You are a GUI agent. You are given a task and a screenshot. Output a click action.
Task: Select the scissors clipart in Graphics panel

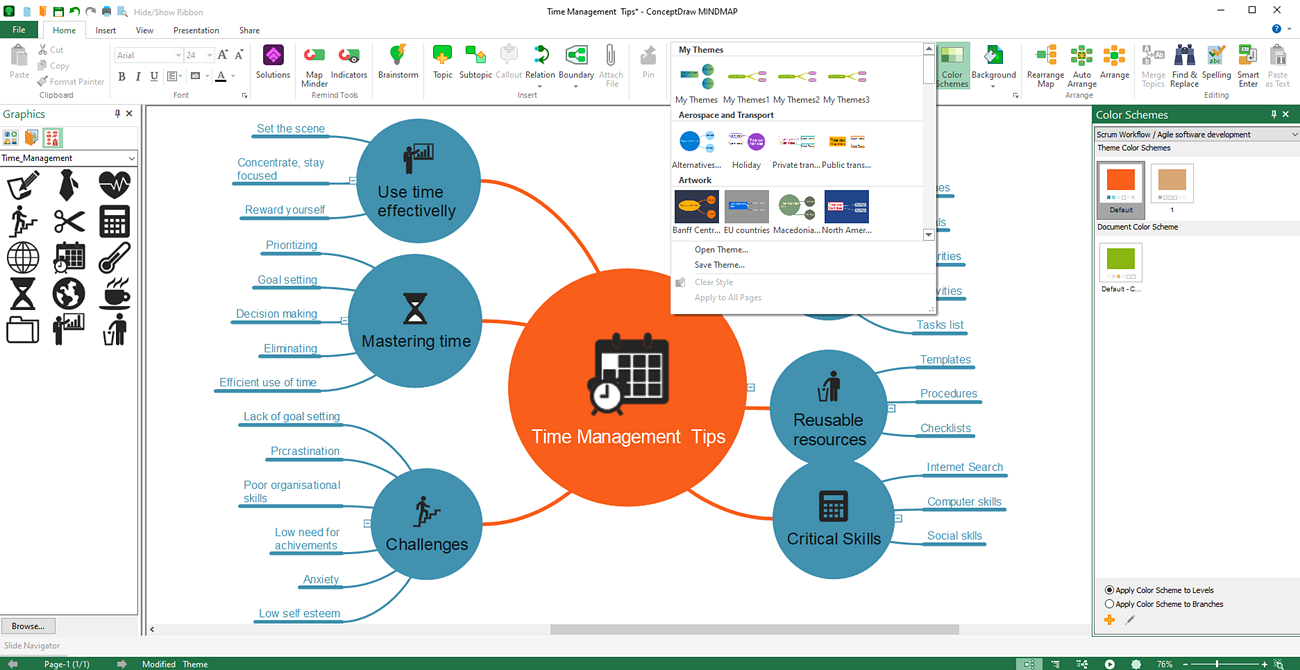pos(68,221)
